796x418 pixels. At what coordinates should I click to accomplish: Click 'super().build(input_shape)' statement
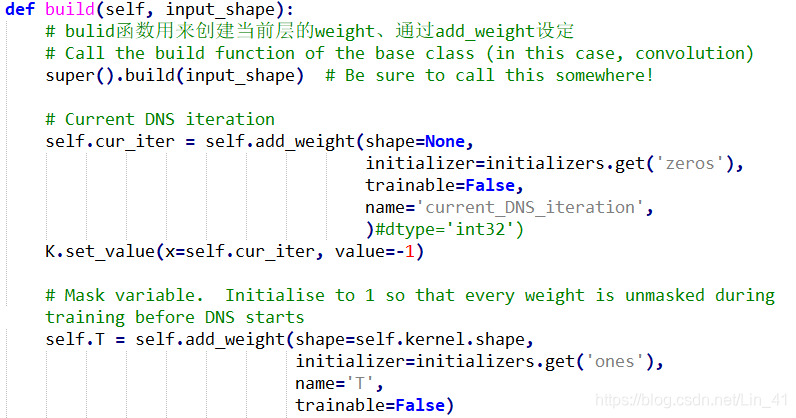click(x=175, y=76)
